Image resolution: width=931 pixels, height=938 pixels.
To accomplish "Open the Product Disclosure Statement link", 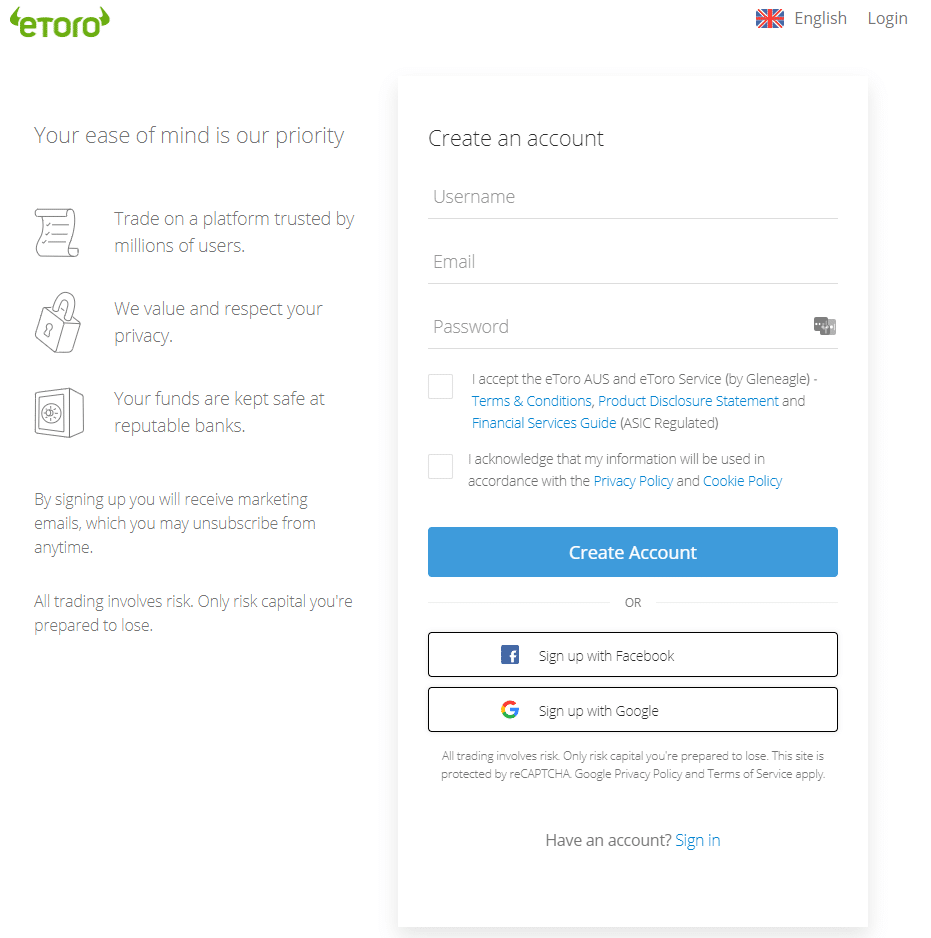I will (688, 401).
